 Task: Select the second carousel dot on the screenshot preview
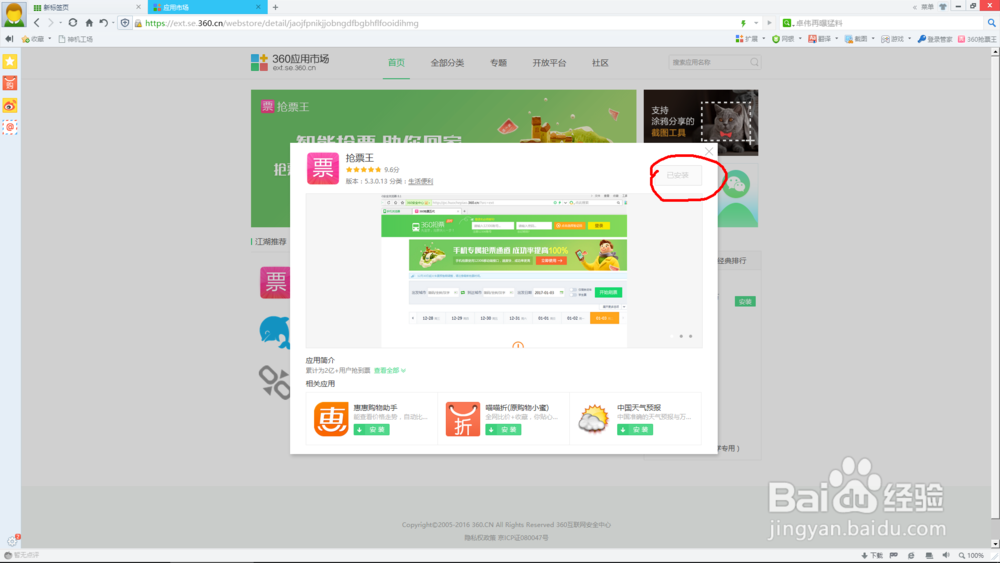pos(680,336)
